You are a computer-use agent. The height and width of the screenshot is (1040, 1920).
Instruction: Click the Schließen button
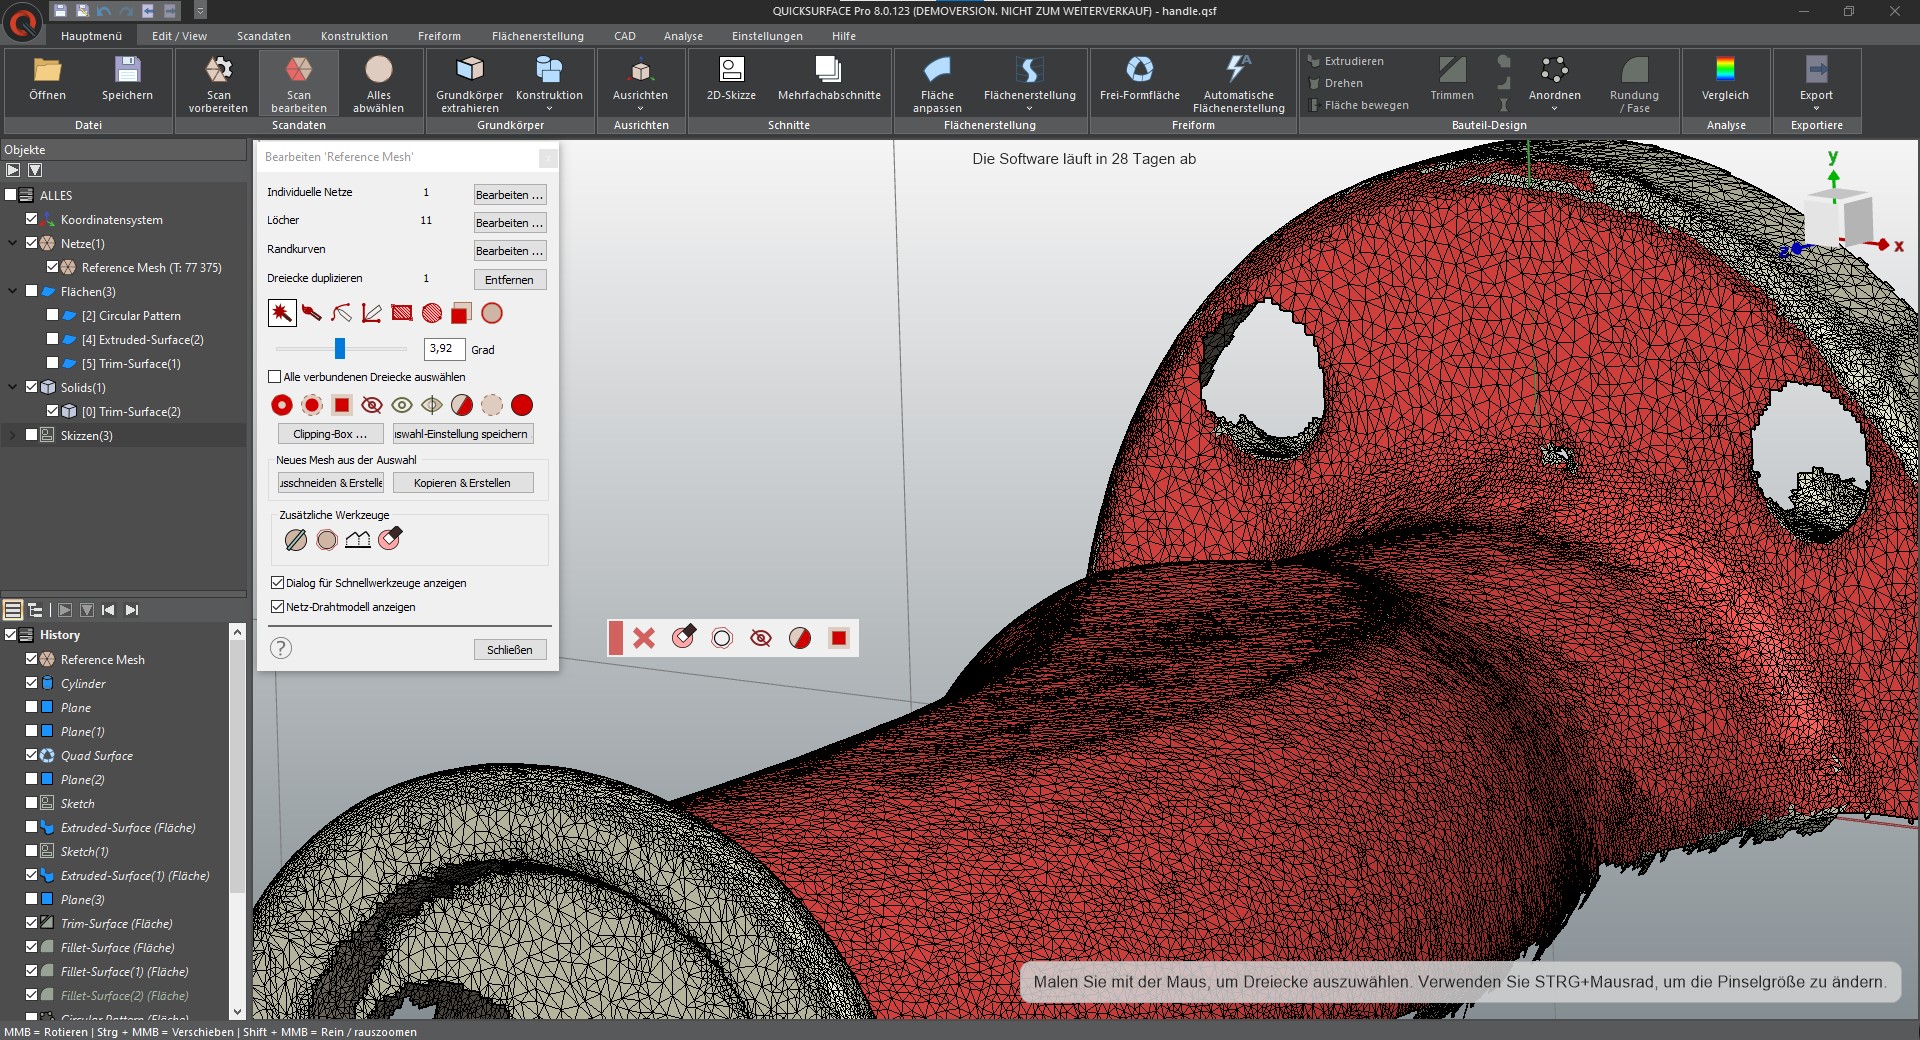pyautogui.click(x=510, y=650)
